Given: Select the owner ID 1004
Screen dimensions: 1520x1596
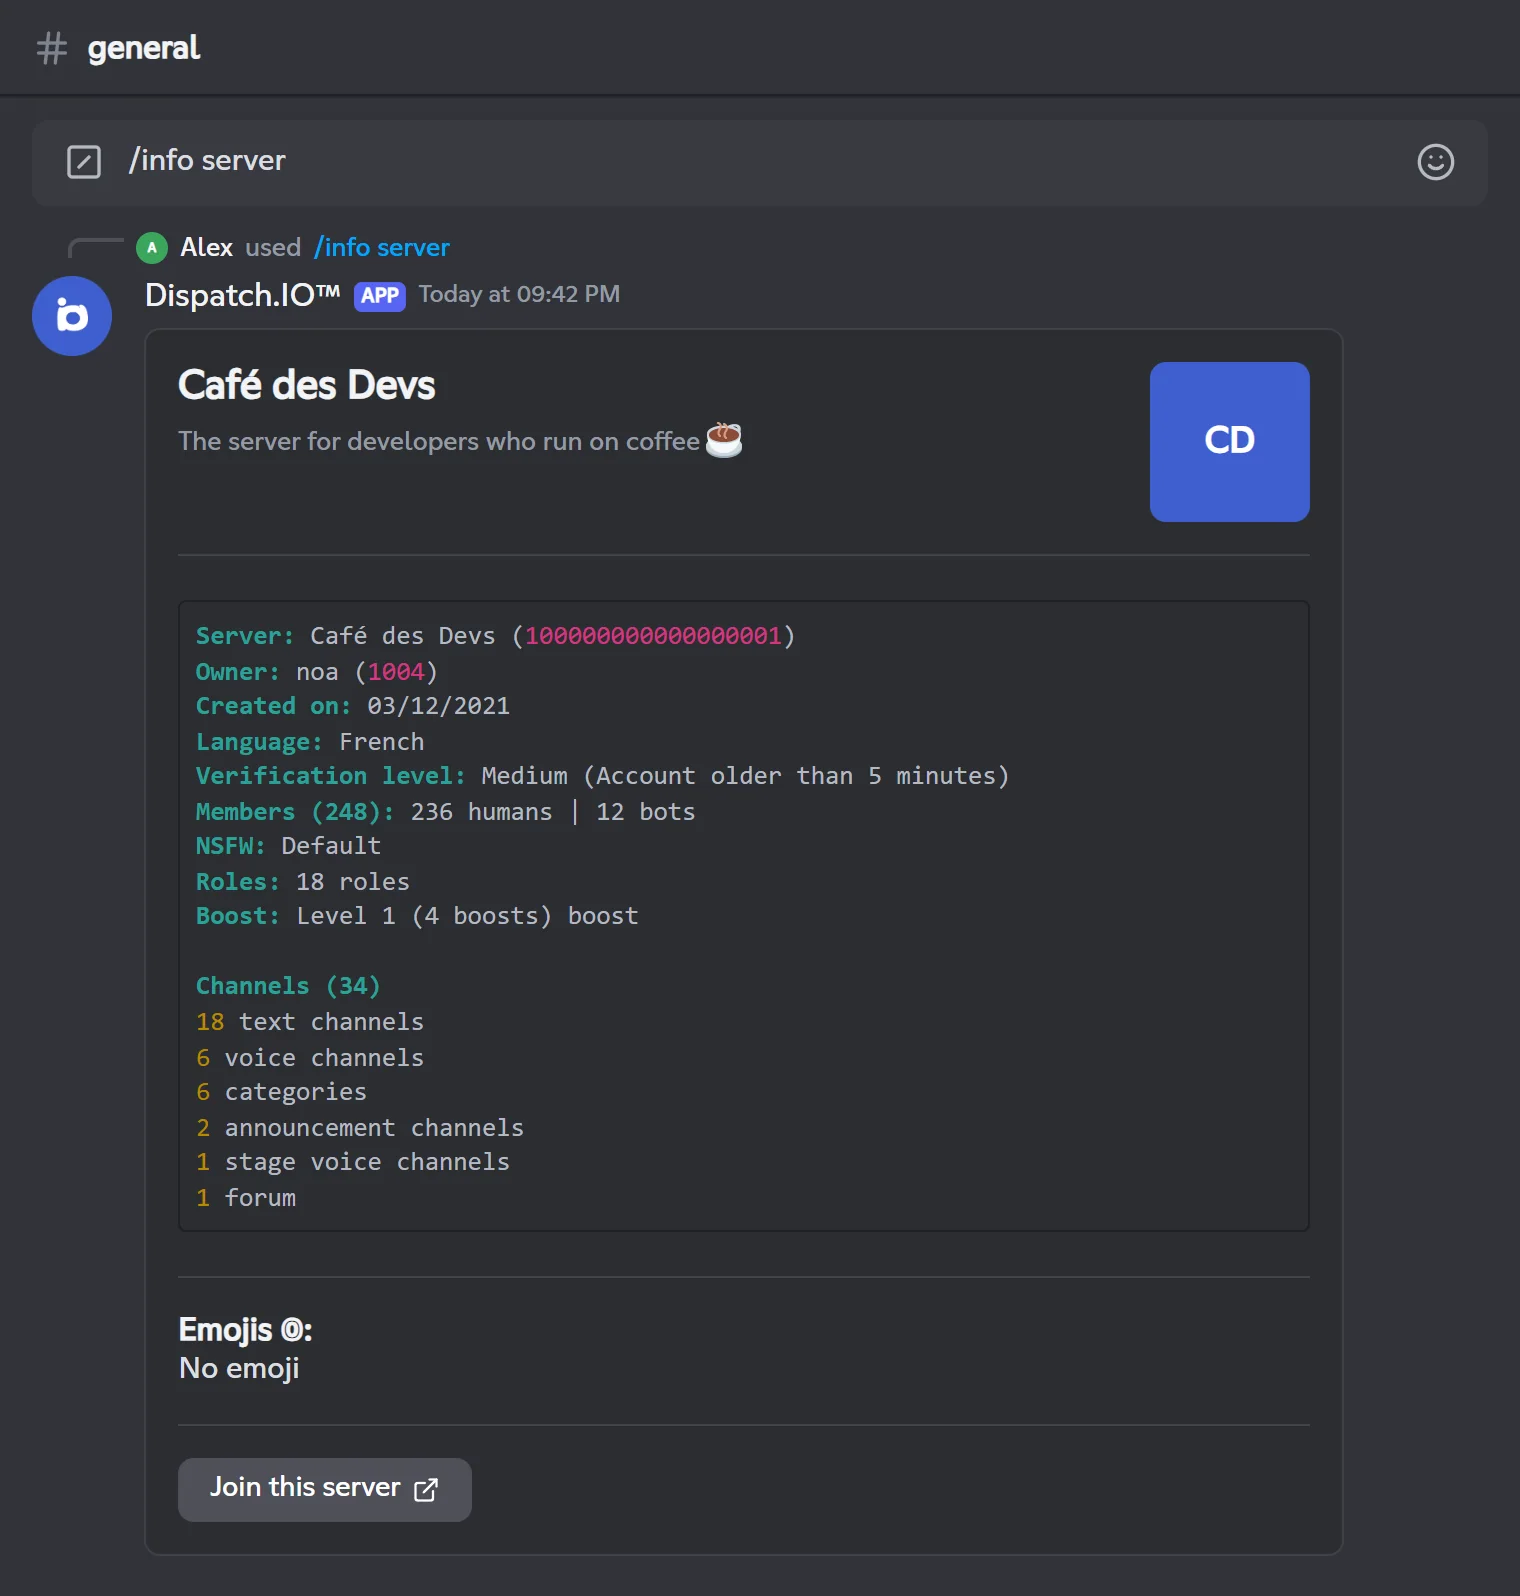Looking at the screenshot, I should pyautogui.click(x=396, y=672).
